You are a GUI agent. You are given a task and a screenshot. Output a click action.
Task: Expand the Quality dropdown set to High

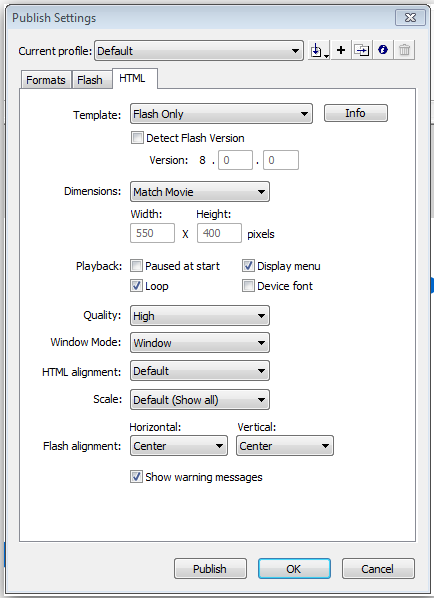coord(200,315)
